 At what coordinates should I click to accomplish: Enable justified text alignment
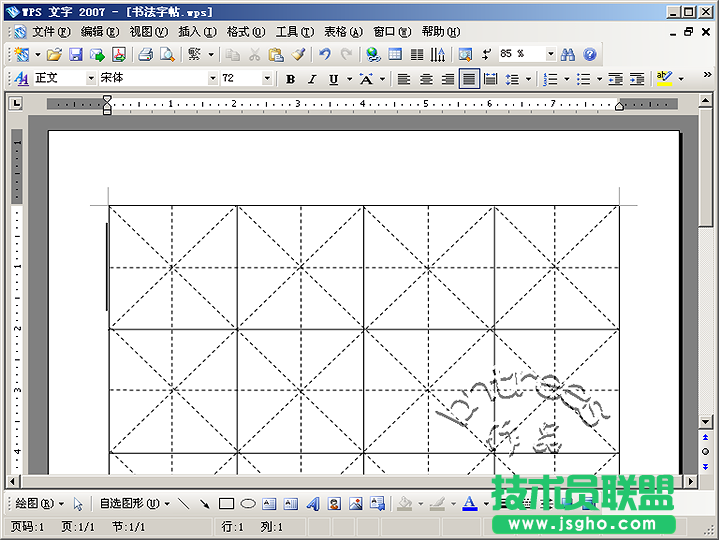pos(468,79)
